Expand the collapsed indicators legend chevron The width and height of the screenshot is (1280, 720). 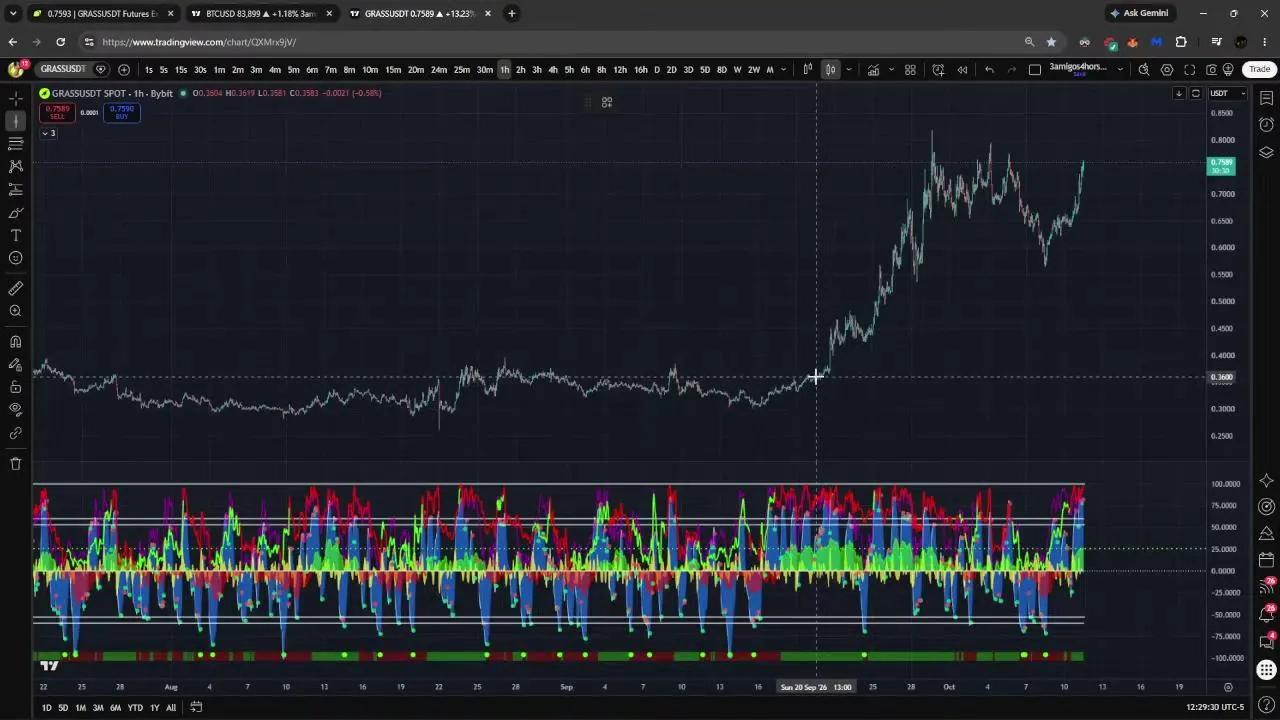[48, 133]
